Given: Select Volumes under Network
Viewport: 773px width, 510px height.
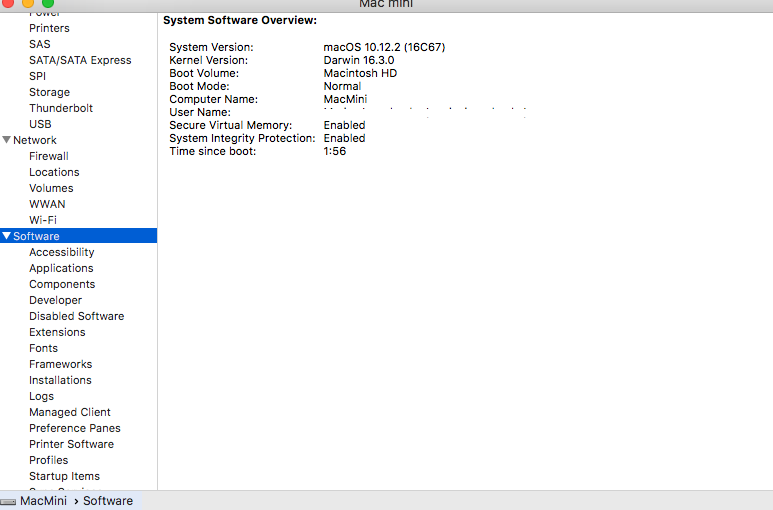Looking at the screenshot, I should click(x=51, y=188).
